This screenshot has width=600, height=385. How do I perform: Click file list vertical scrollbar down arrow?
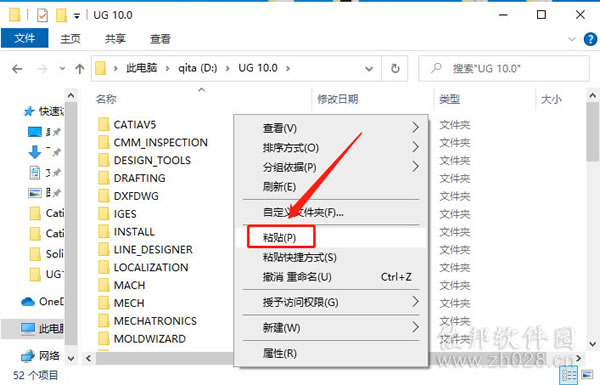tap(592, 343)
